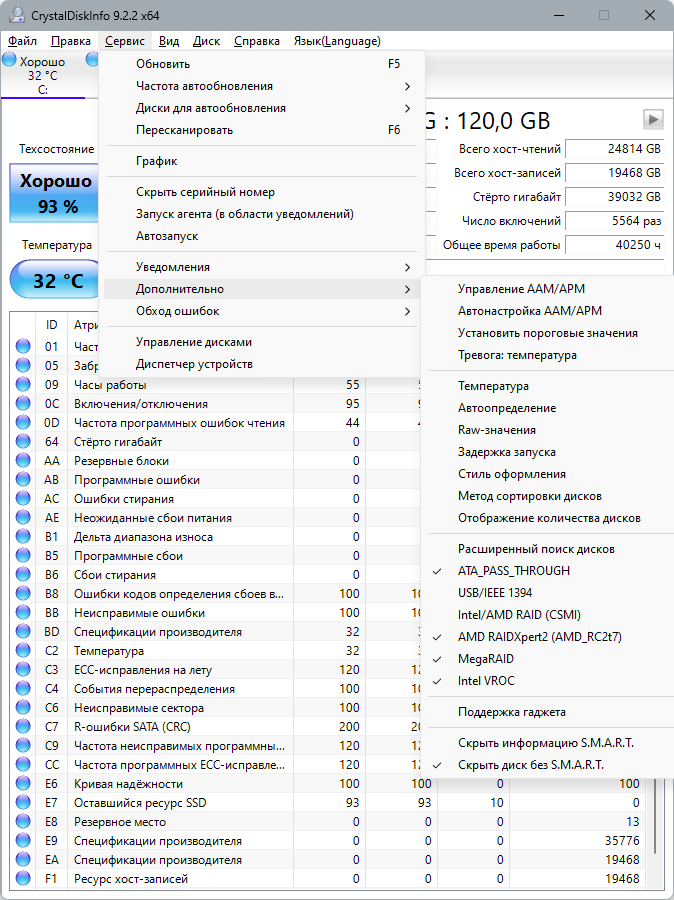Click the next disk arrow button
The image size is (674, 900).
pyautogui.click(x=653, y=120)
